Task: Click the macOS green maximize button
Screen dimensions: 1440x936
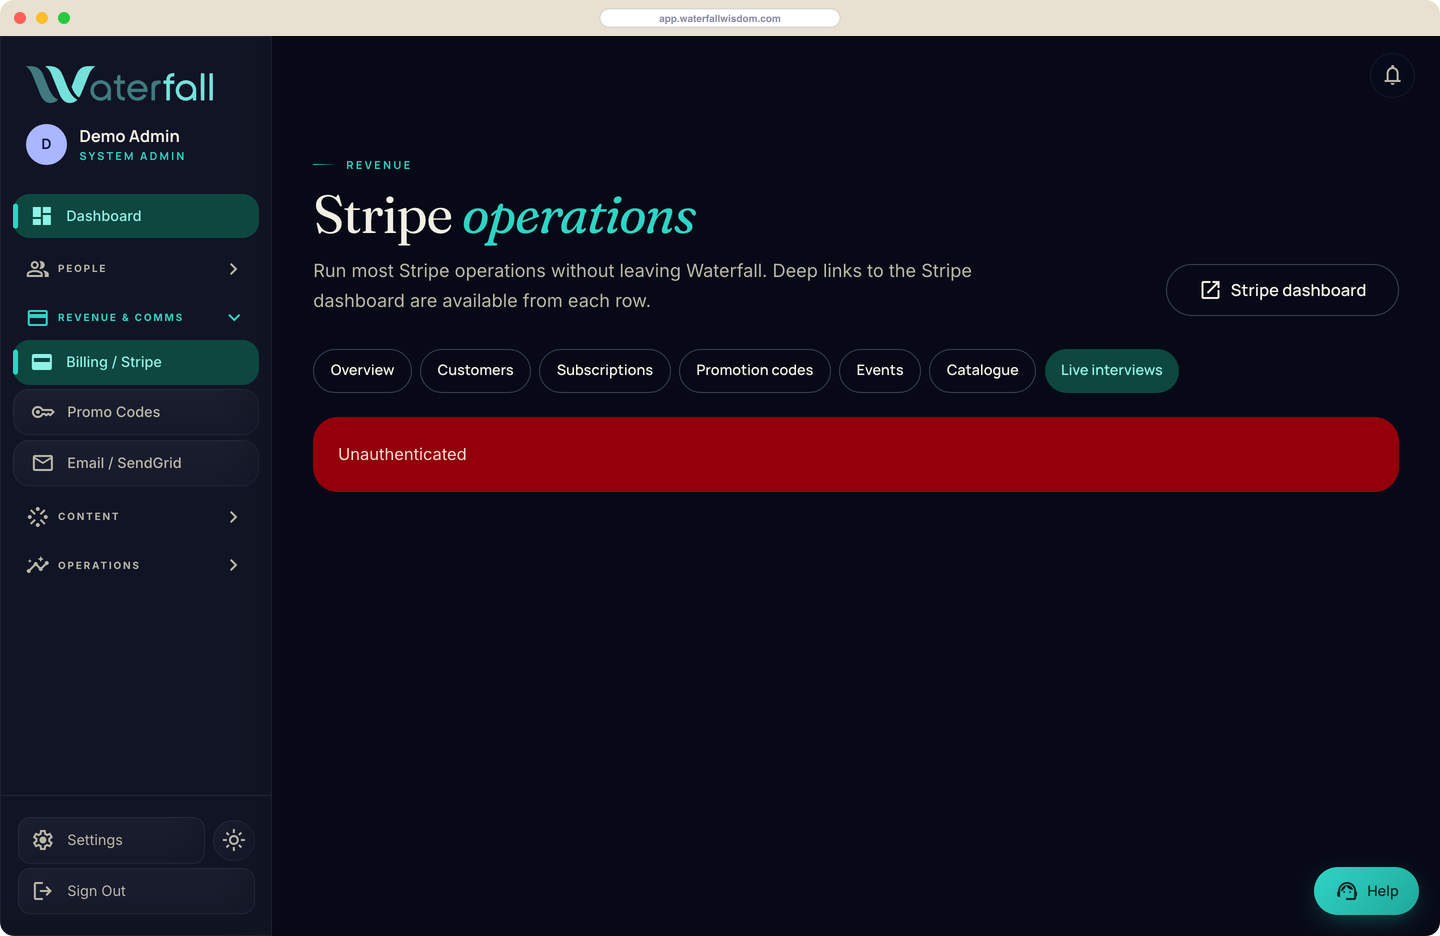Action: click(x=64, y=18)
